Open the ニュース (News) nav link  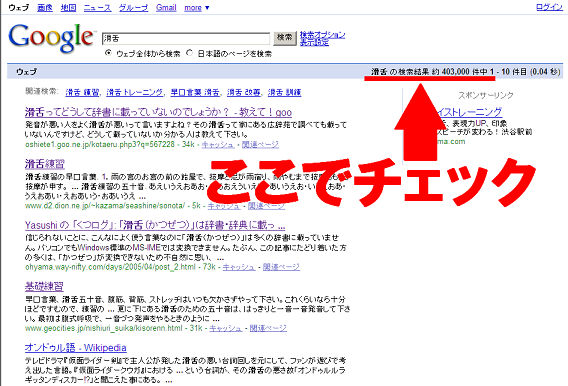(x=98, y=8)
